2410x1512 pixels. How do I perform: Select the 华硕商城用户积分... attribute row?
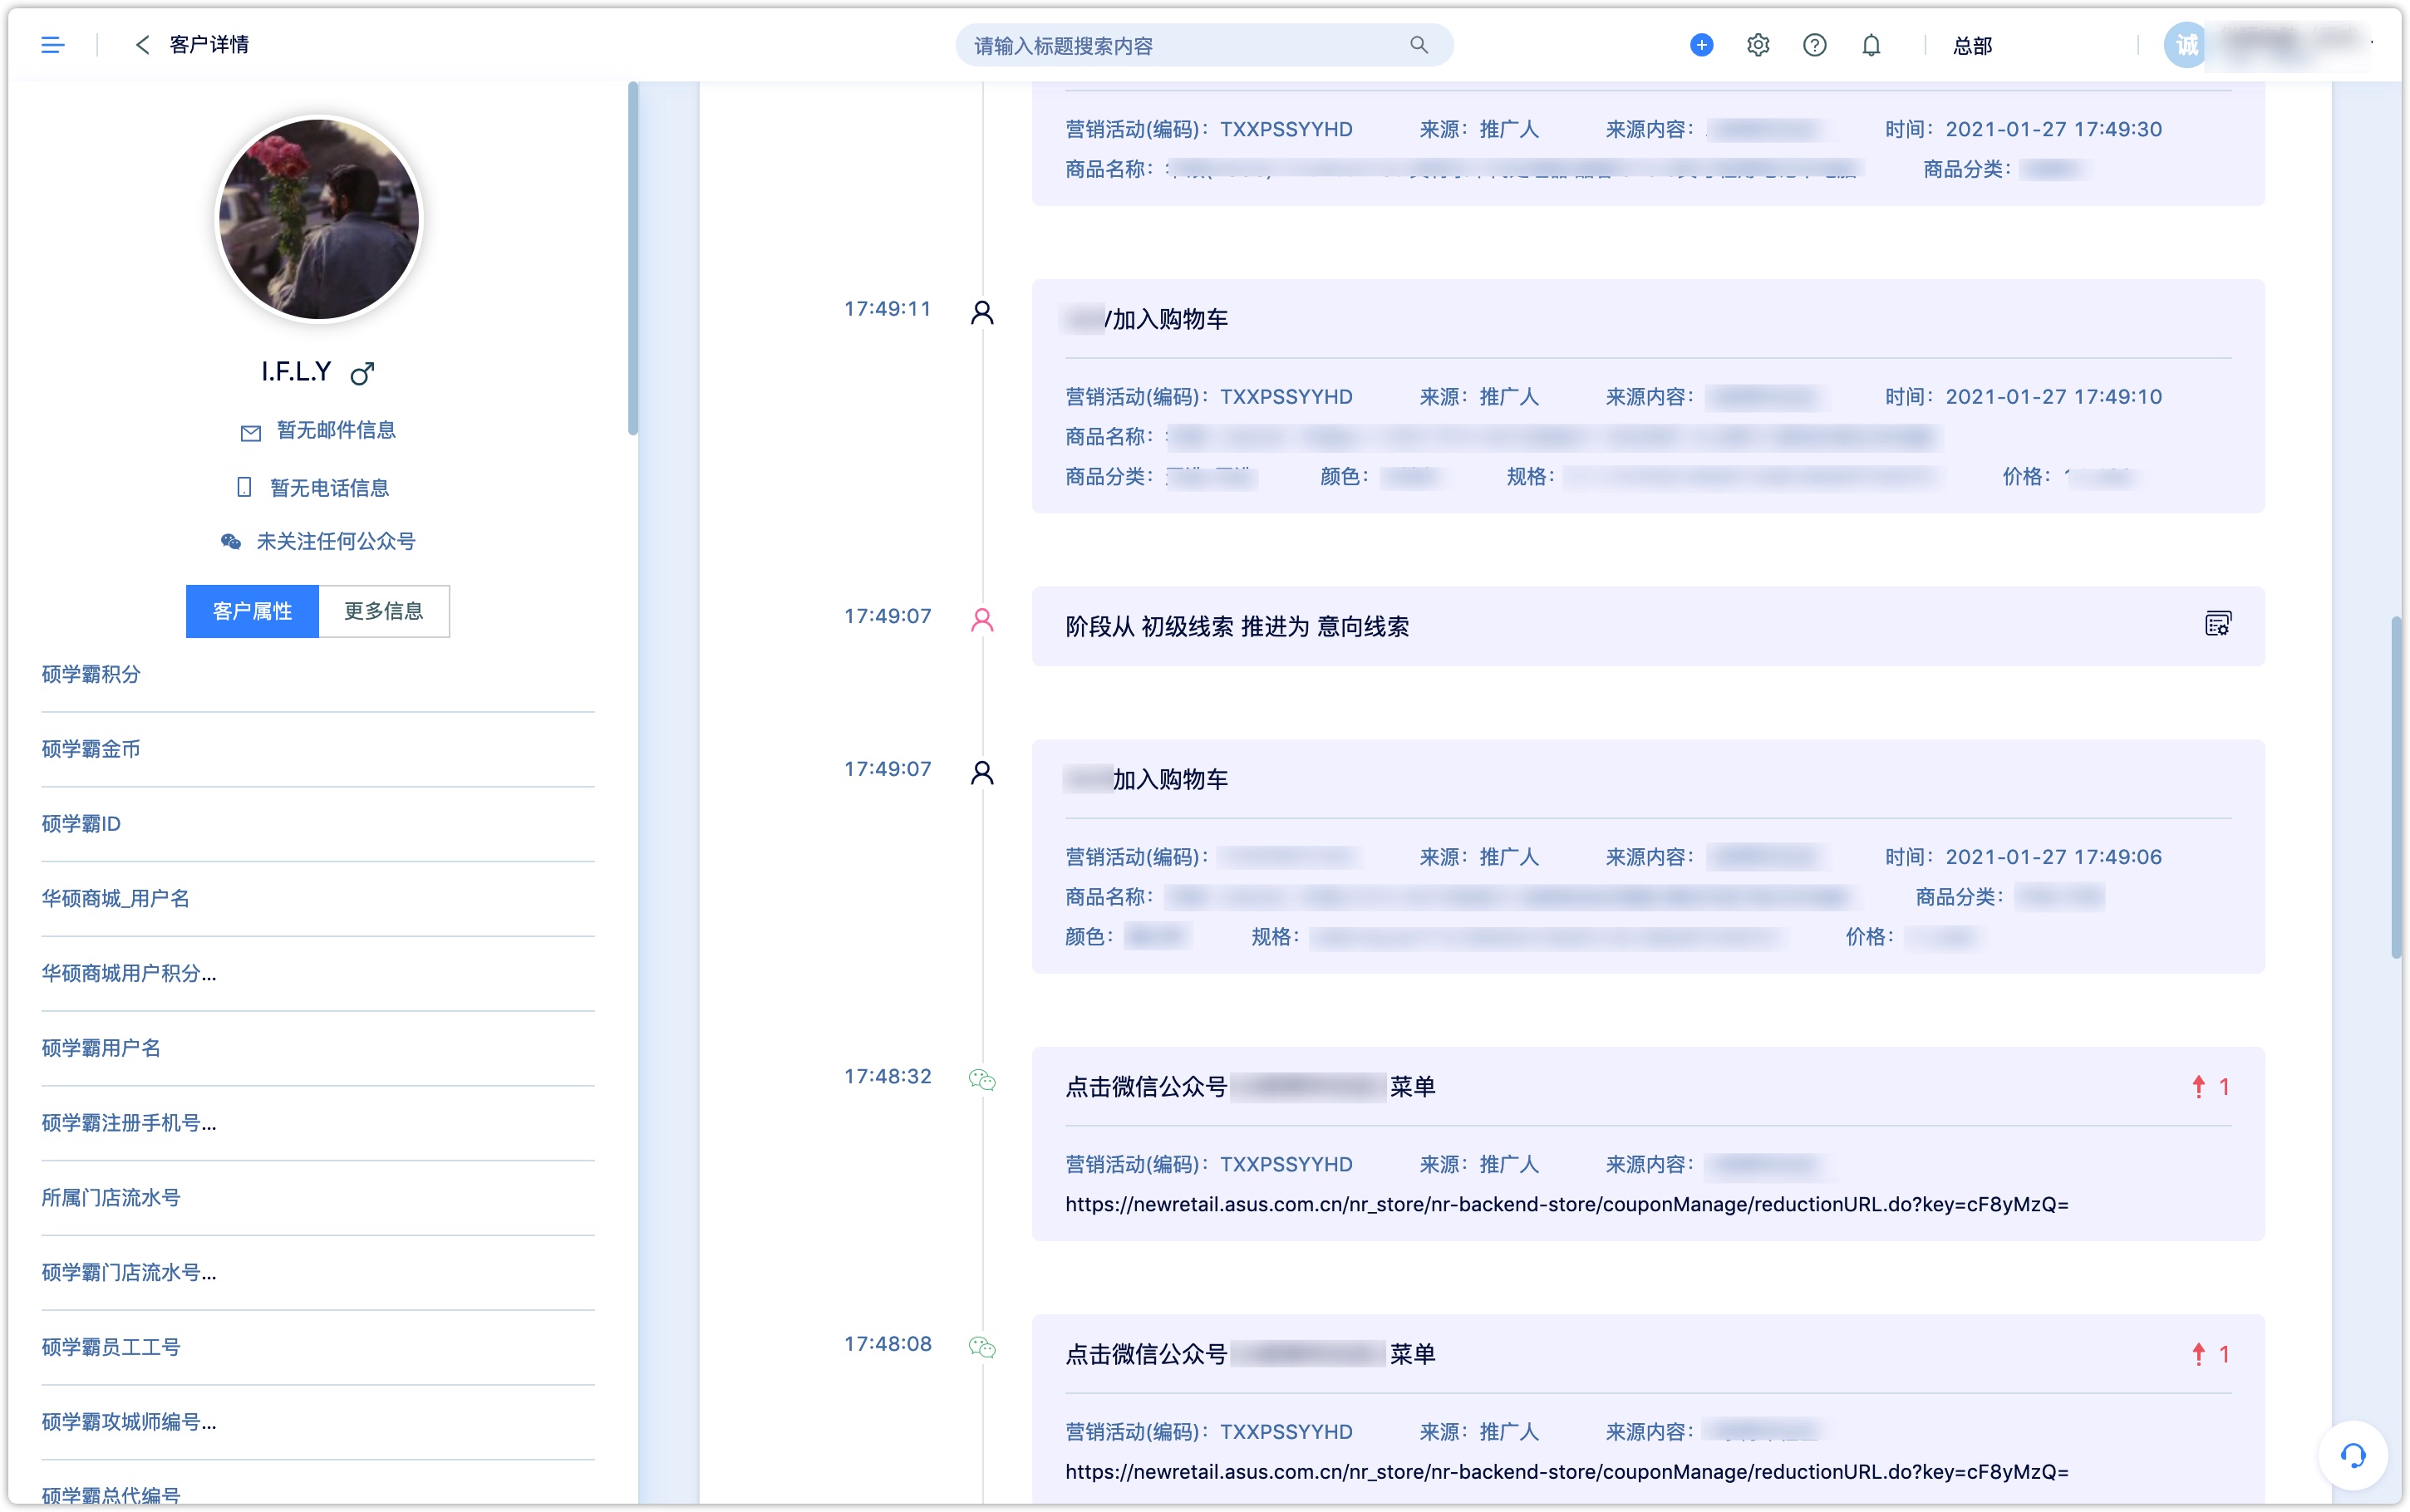coord(318,974)
